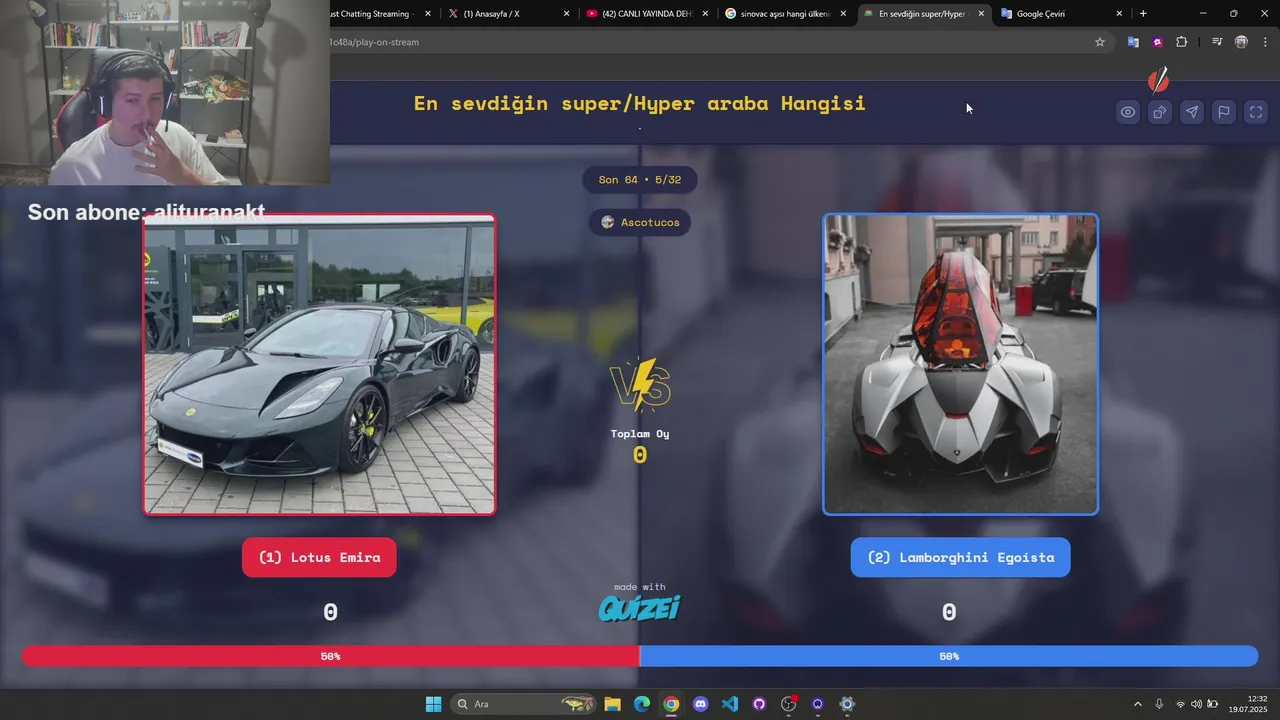
Task: Click the Quizei logo link
Action: [x=640, y=607]
